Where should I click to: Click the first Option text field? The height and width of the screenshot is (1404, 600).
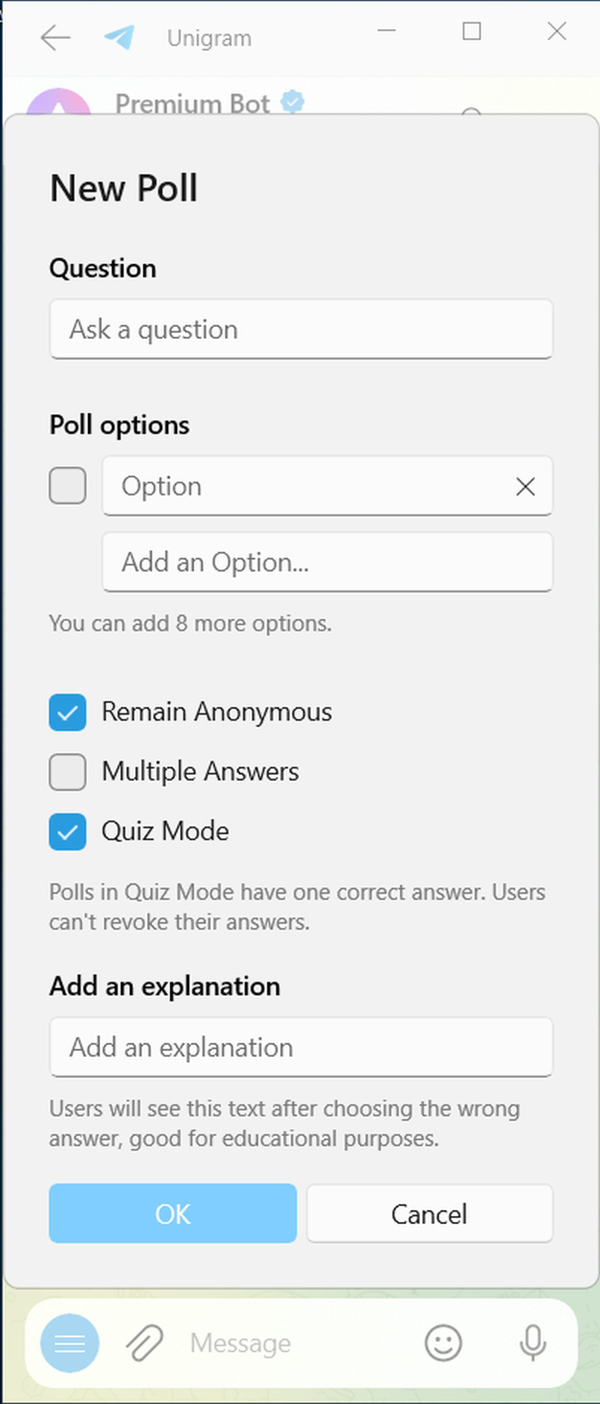327,486
